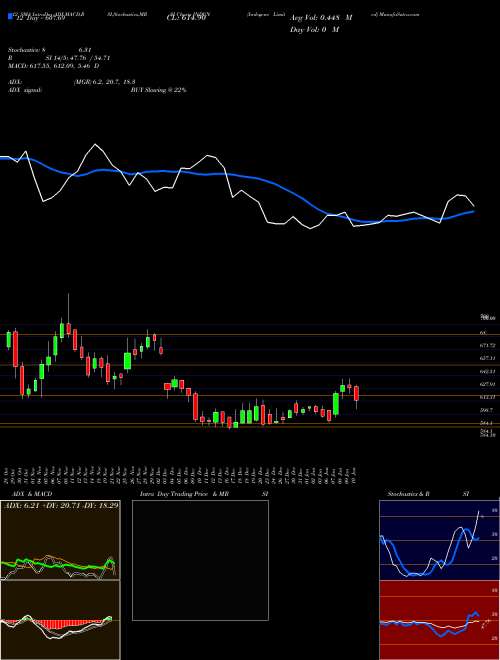500x660 pixels.
Task: Select the Stochastics: 8 reading line
Action: coord(50,50)
